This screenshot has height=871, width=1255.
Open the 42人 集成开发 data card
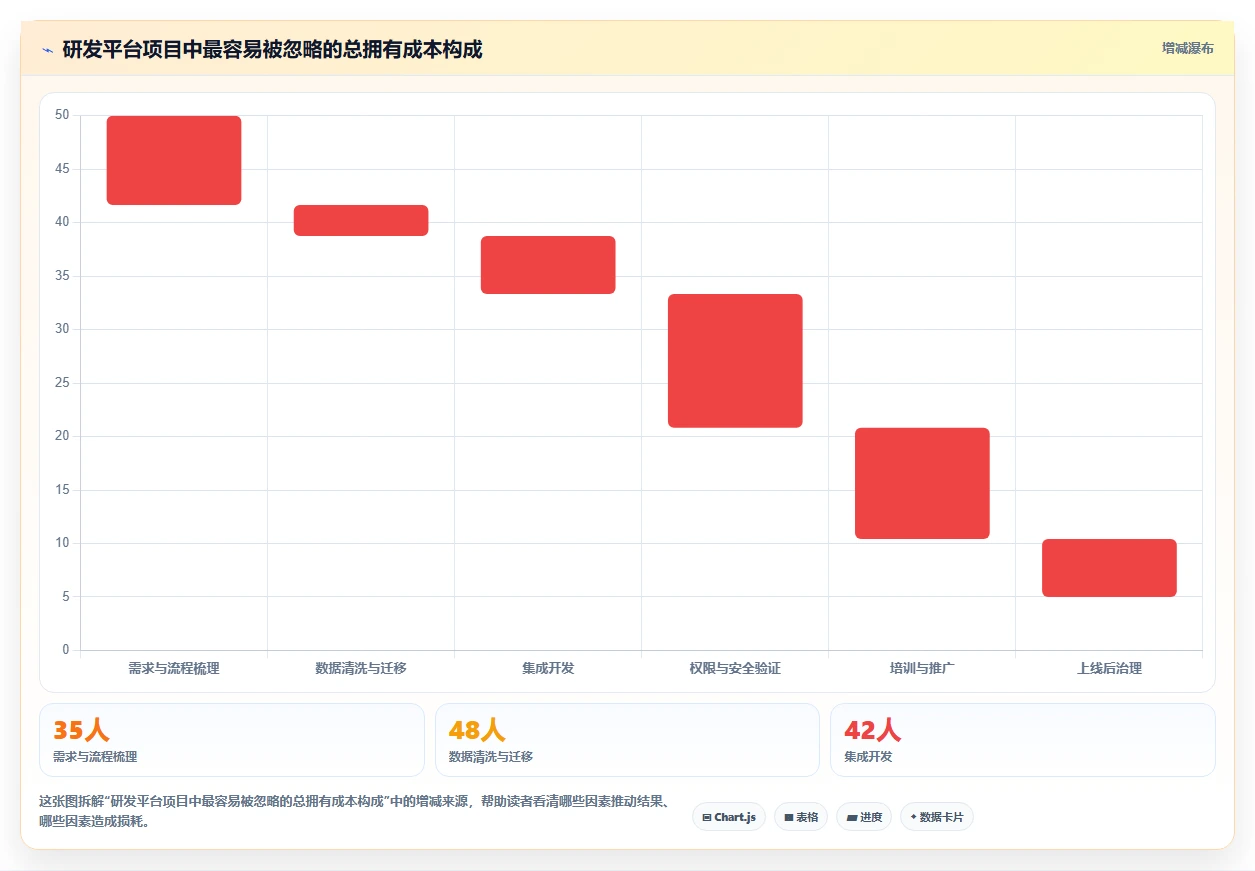point(1023,740)
